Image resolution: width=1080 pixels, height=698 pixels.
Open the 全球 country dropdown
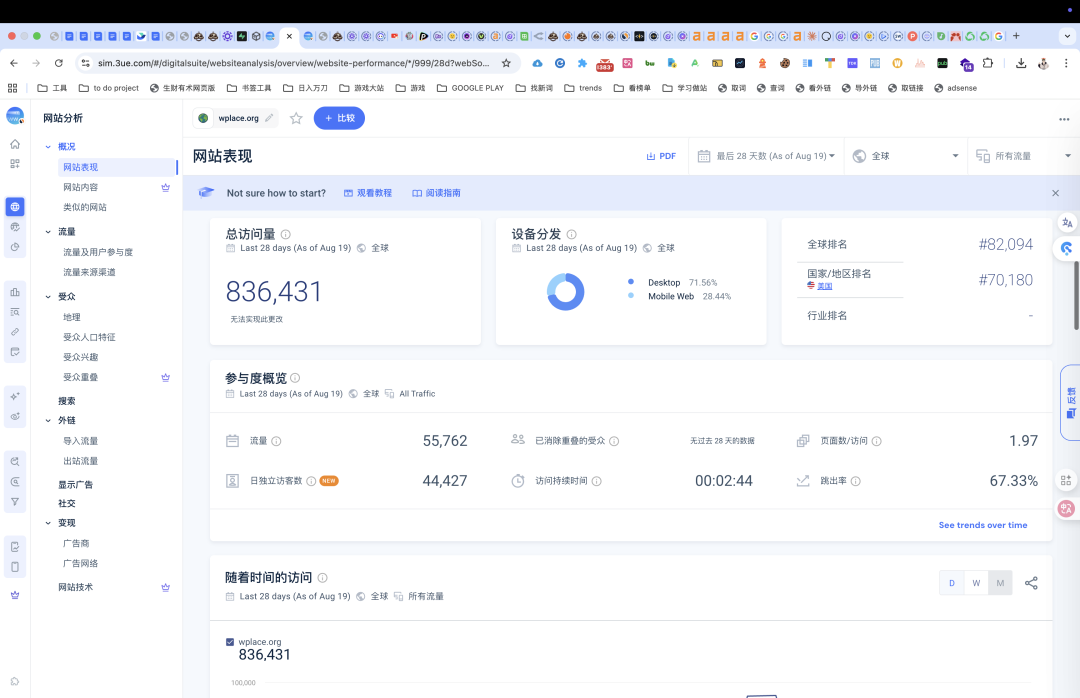905,156
